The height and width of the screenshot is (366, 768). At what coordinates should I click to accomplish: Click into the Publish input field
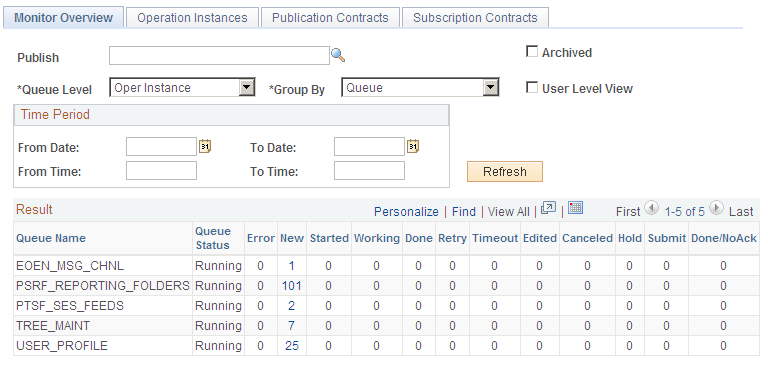[x=219, y=55]
